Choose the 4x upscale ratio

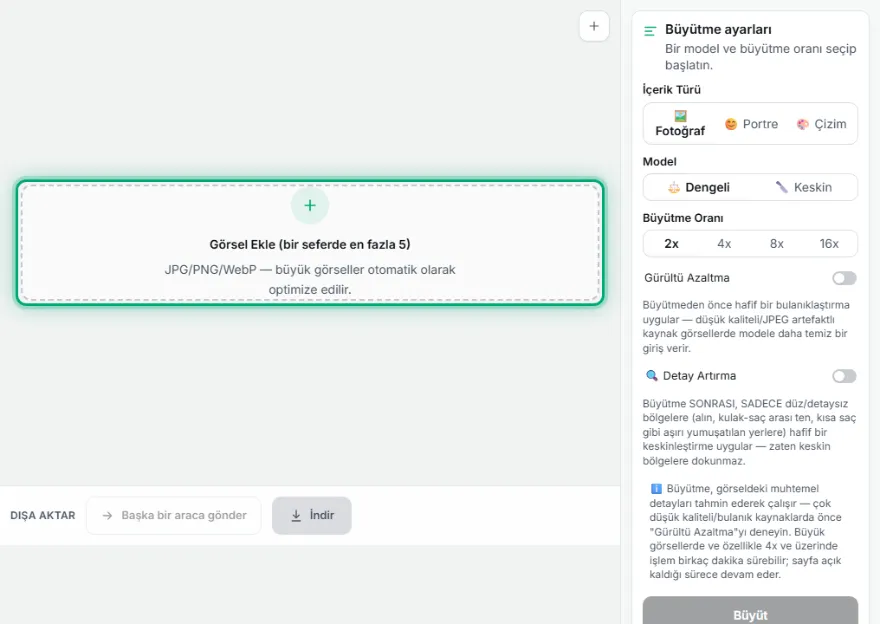(x=724, y=244)
